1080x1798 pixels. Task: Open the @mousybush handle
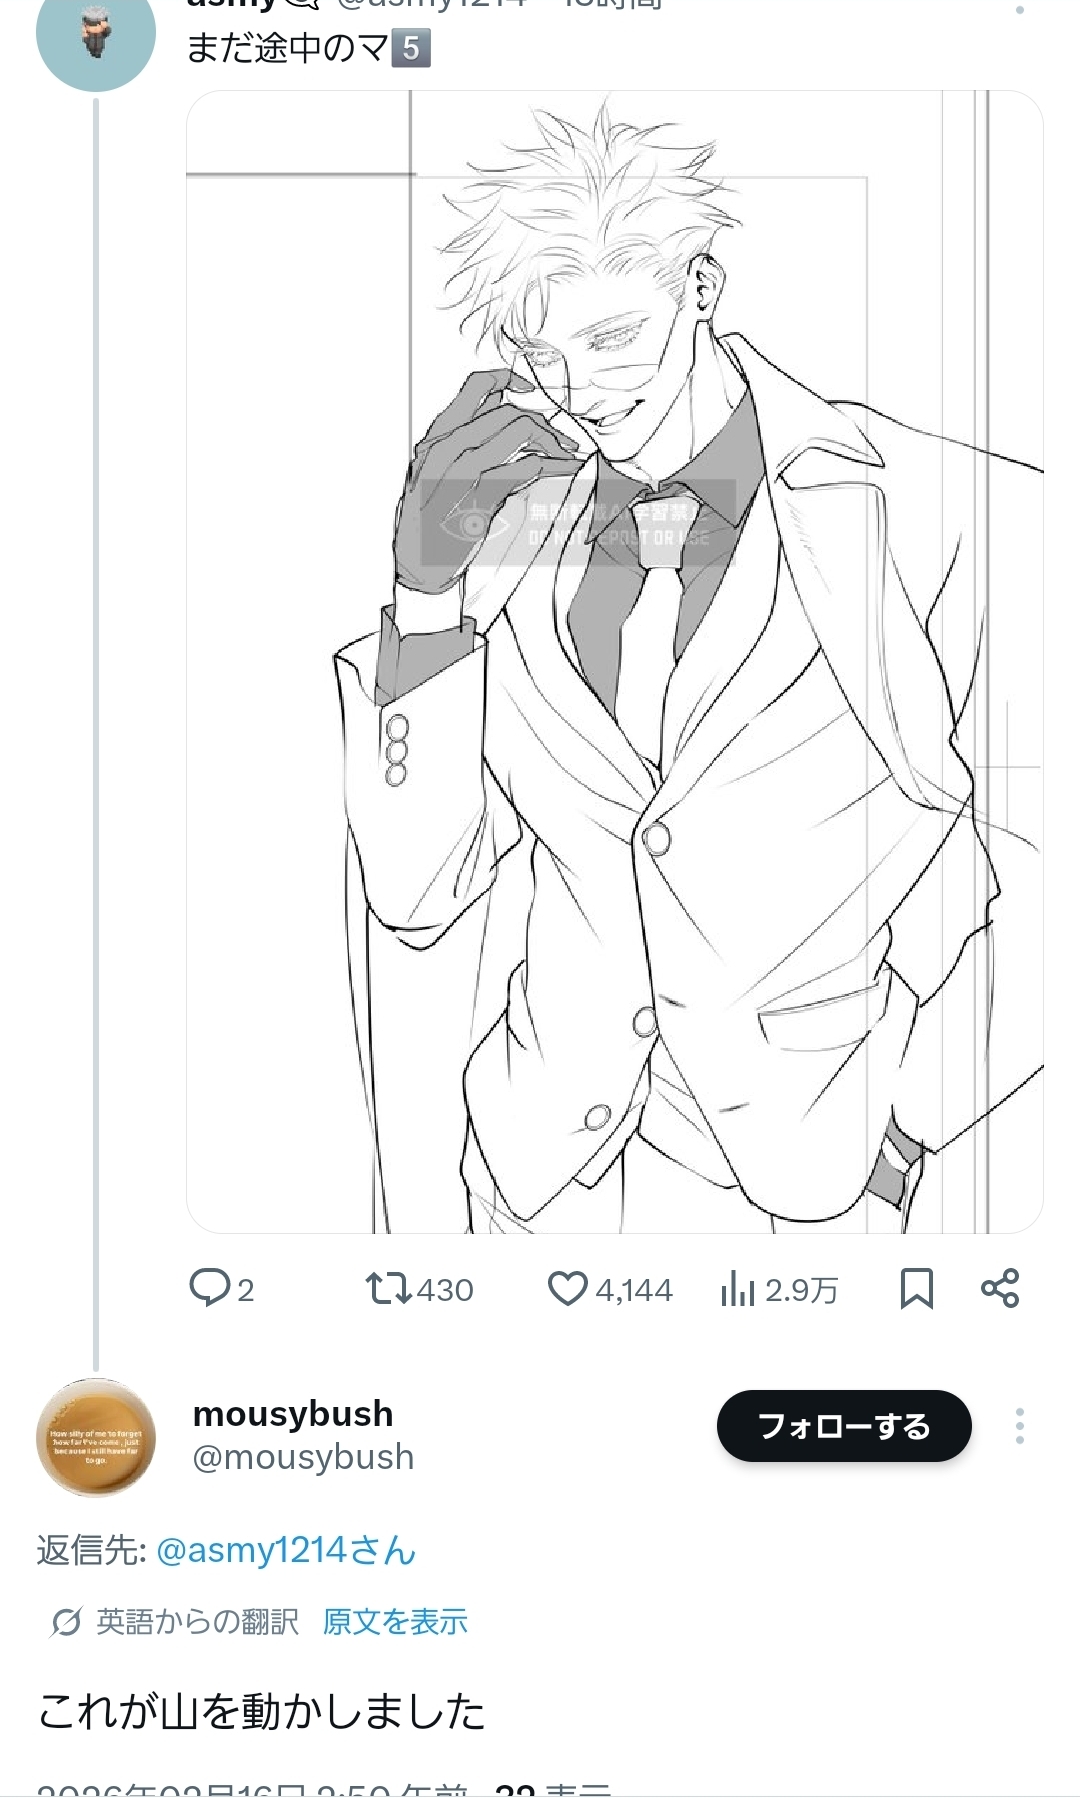point(303,1457)
